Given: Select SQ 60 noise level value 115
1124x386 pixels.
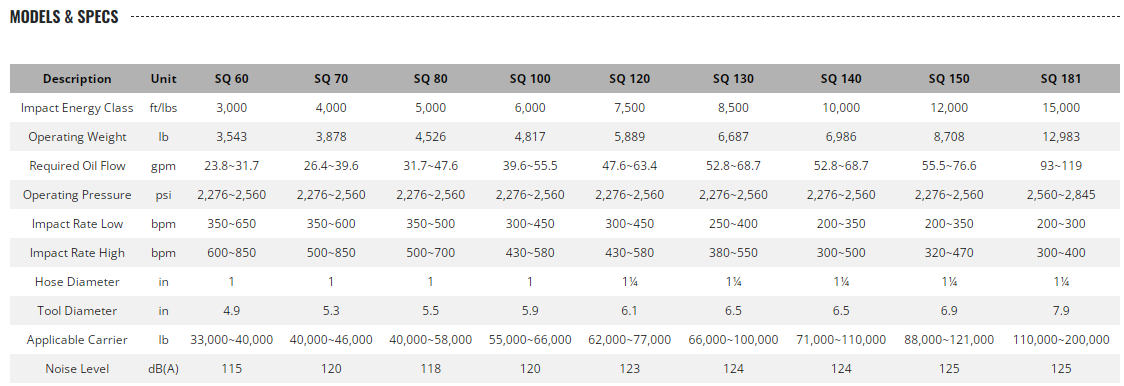Looking at the screenshot, I should pyautogui.click(x=232, y=369).
